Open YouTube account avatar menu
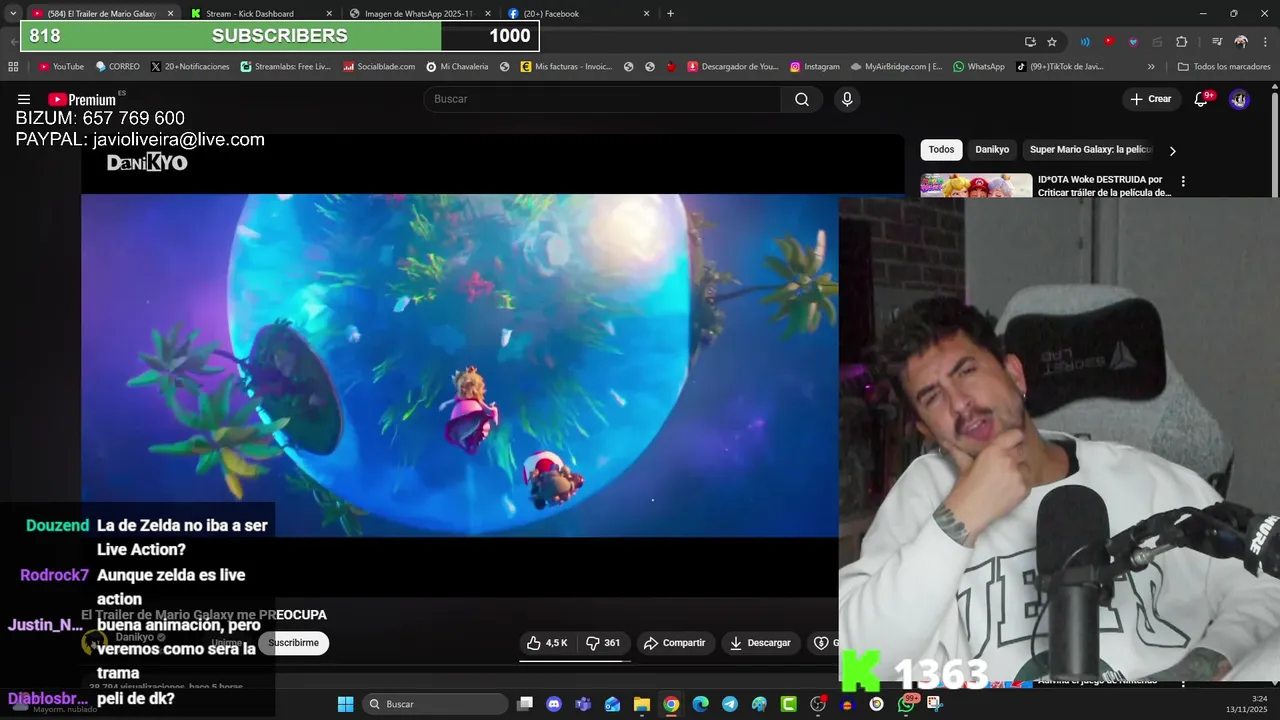 click(x=1239, y=99)
